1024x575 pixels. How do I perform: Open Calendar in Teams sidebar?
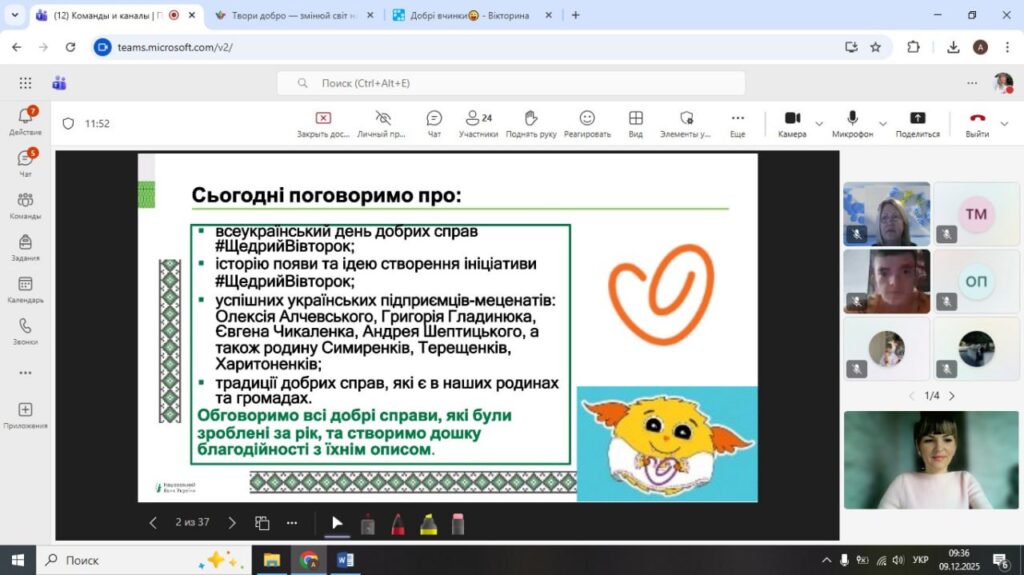click(x=25, y=290)
